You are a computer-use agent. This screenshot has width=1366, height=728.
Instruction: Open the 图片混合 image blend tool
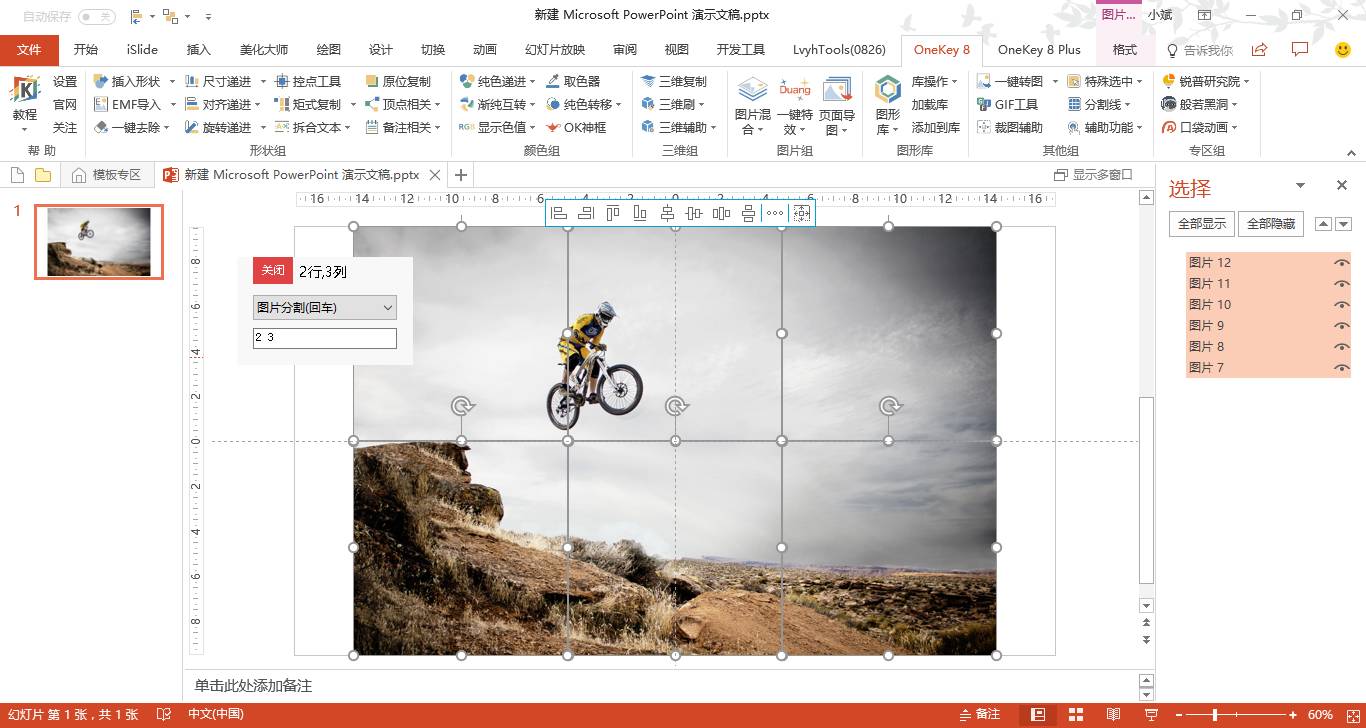pyautogui.click(x=752, y=105)
